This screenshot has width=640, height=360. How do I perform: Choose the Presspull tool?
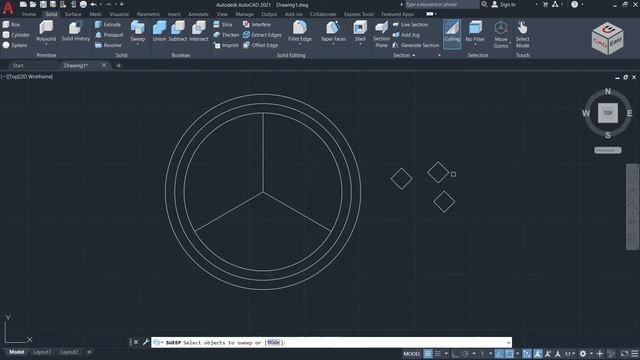pyautogui.click(x=109, y=35)
